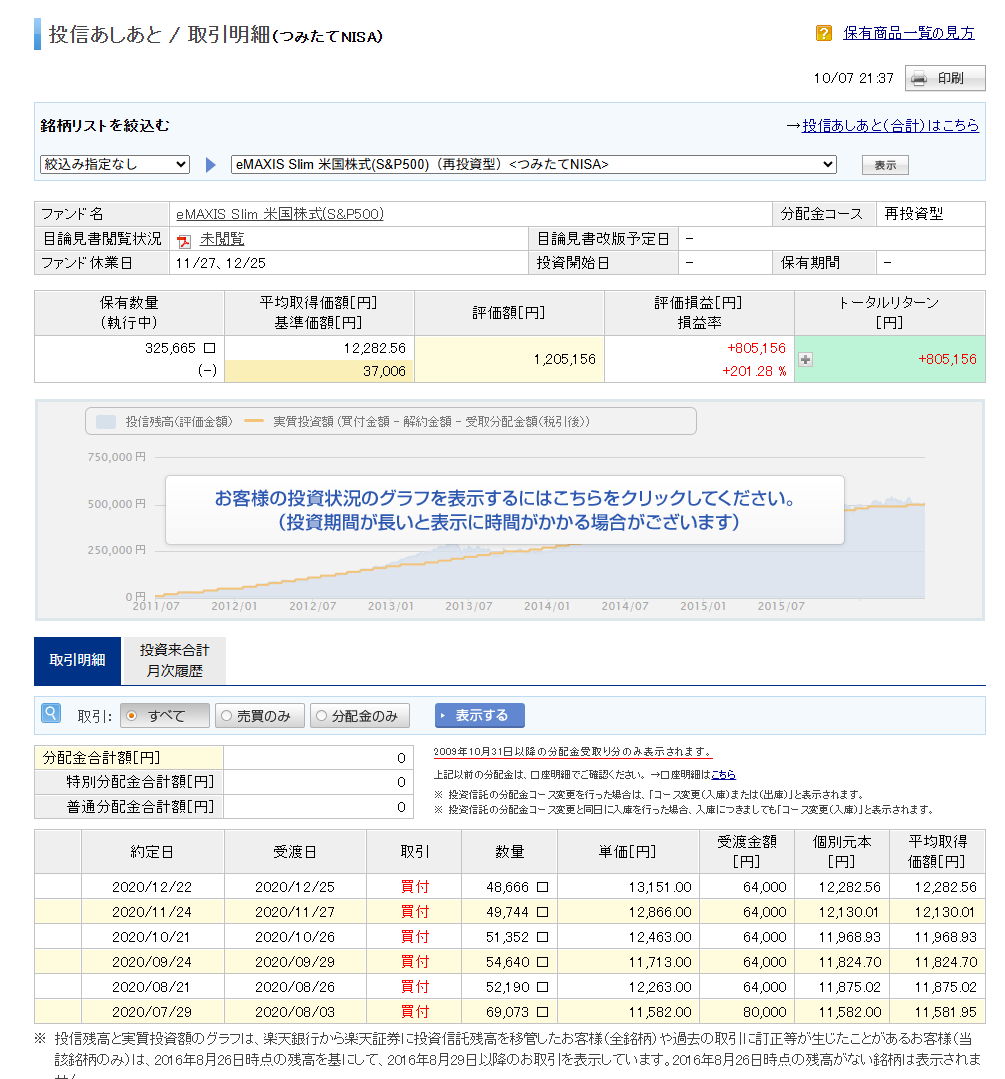Screen dimensions: 1005x1079
Task: Click the orange 実質投資額 legend line
Action: coord(254,422)
